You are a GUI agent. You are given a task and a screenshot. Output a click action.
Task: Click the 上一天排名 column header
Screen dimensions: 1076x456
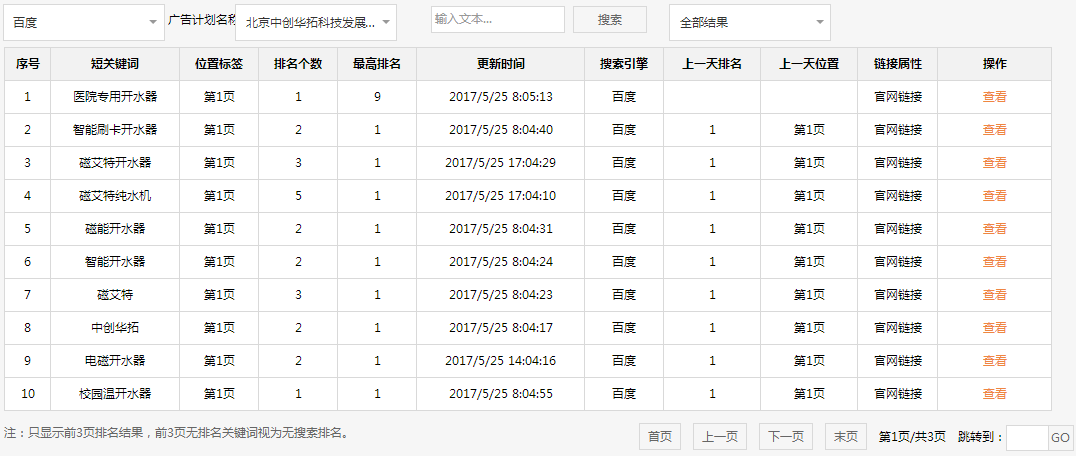(x=712, y=64)
